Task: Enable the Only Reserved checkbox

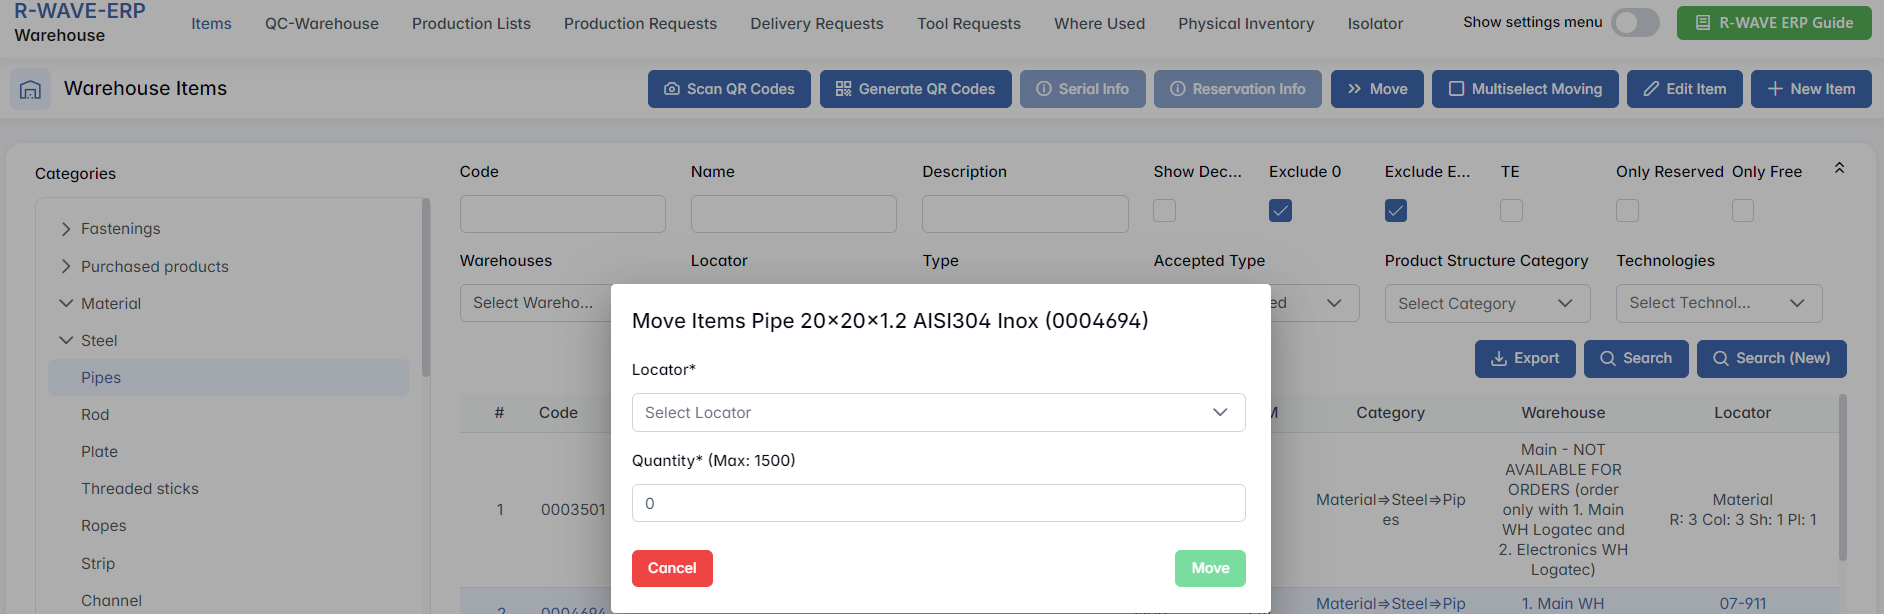Action: (x=1627, y=211)
